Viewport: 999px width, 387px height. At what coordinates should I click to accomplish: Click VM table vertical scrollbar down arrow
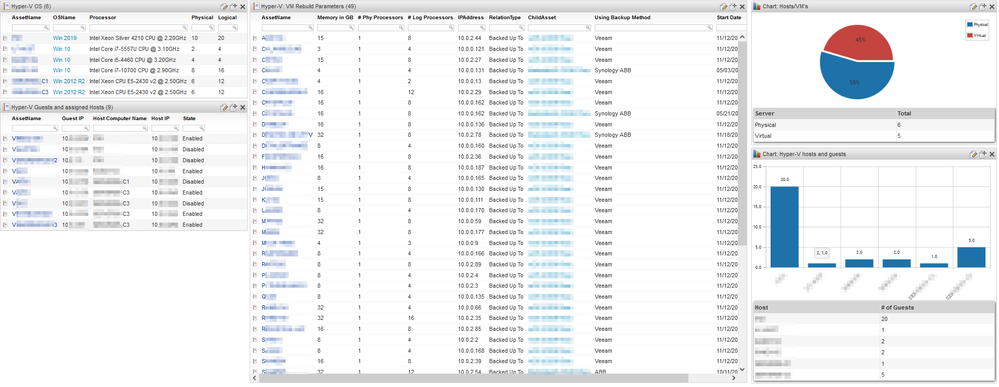pyautogui.click(x=742, y=369)
